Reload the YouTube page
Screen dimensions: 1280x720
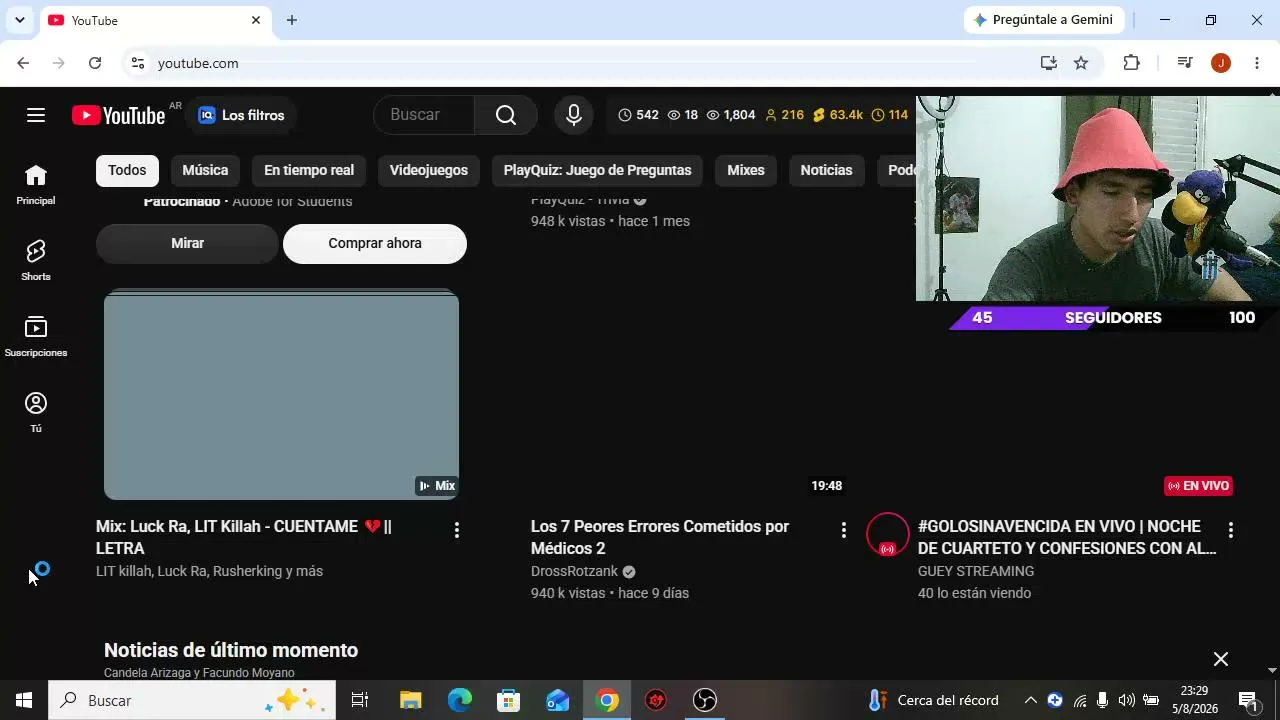95,63
